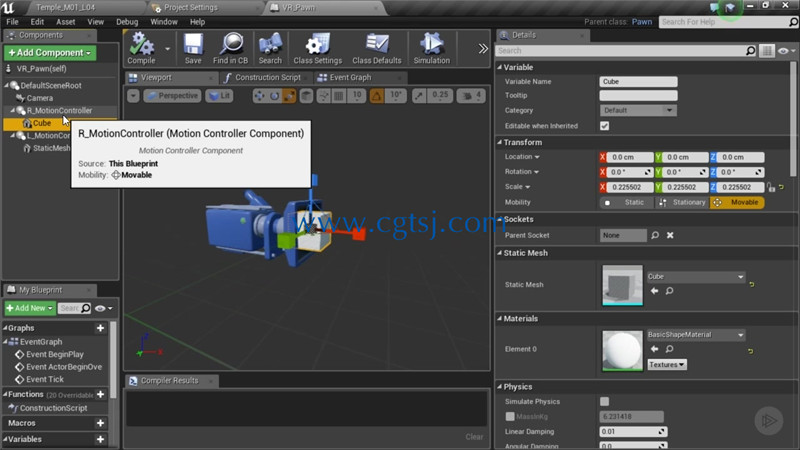This screenshot has height=450, width=800.
Task: Select translate gizmo mode in viewport
Action: click(260, 96)
